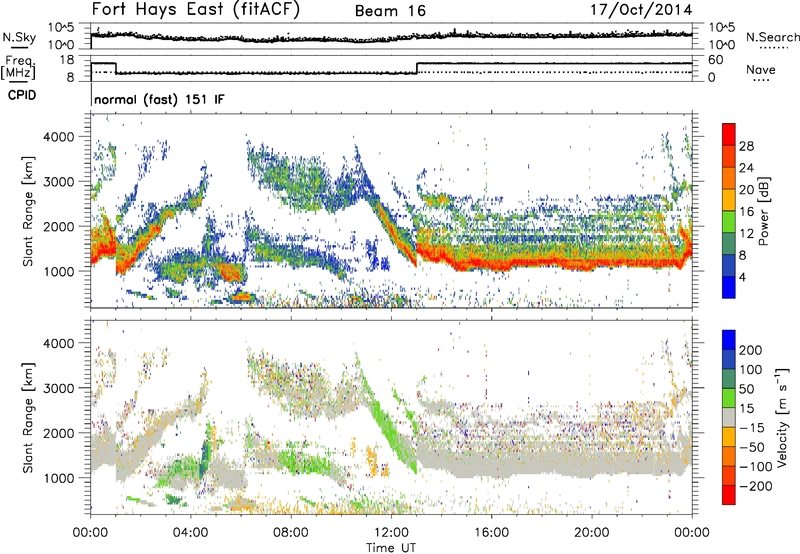Select '3000' tick on the velocity panel

point(58,388)
